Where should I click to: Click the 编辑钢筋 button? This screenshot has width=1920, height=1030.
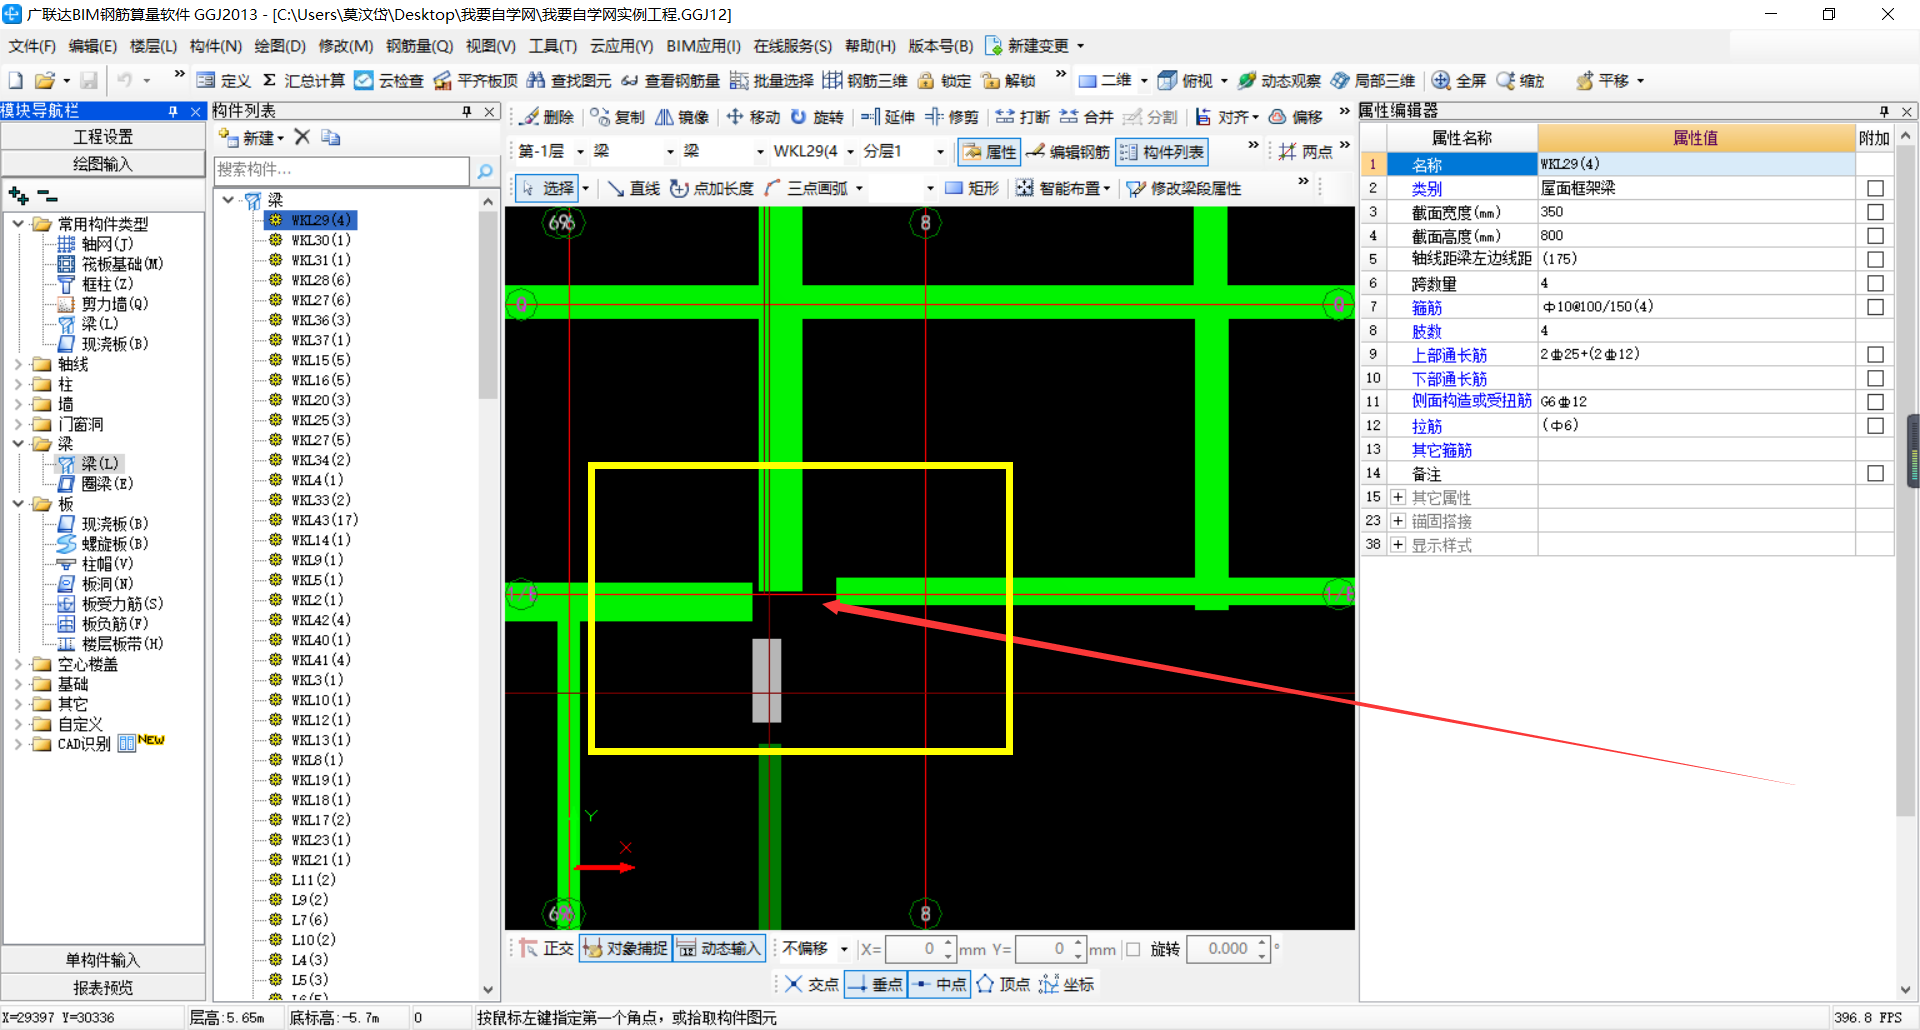1068,151
